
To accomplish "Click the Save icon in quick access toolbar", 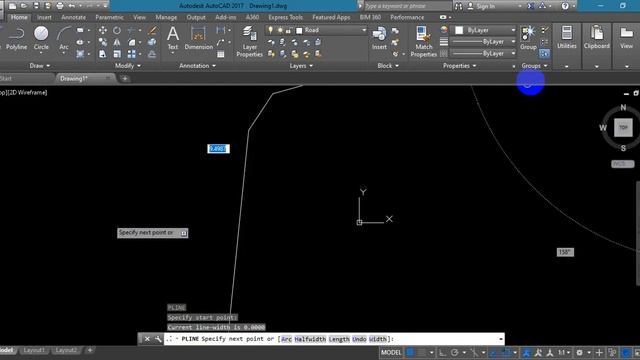I will pyautogui.click(x=36, y=6).
